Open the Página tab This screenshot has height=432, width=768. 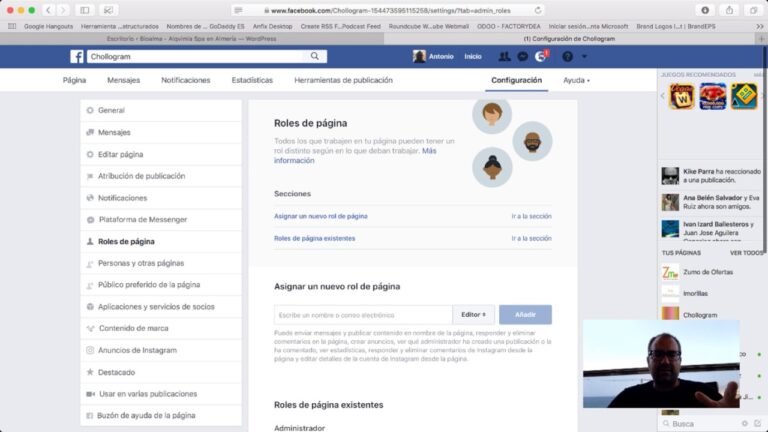click(74, 80)
